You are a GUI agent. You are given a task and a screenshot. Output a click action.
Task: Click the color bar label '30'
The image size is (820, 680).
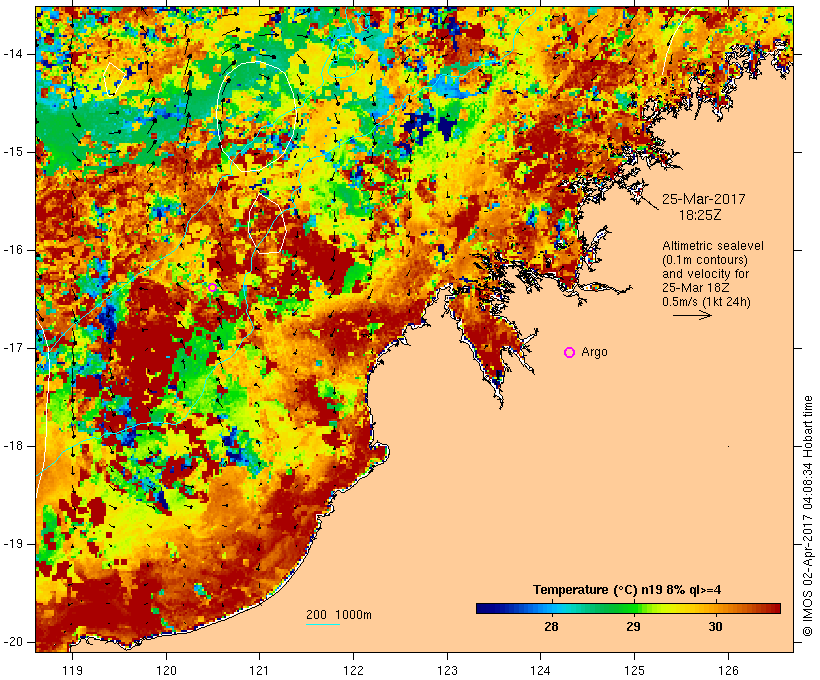pyautogui.click(x=715, y=627)
